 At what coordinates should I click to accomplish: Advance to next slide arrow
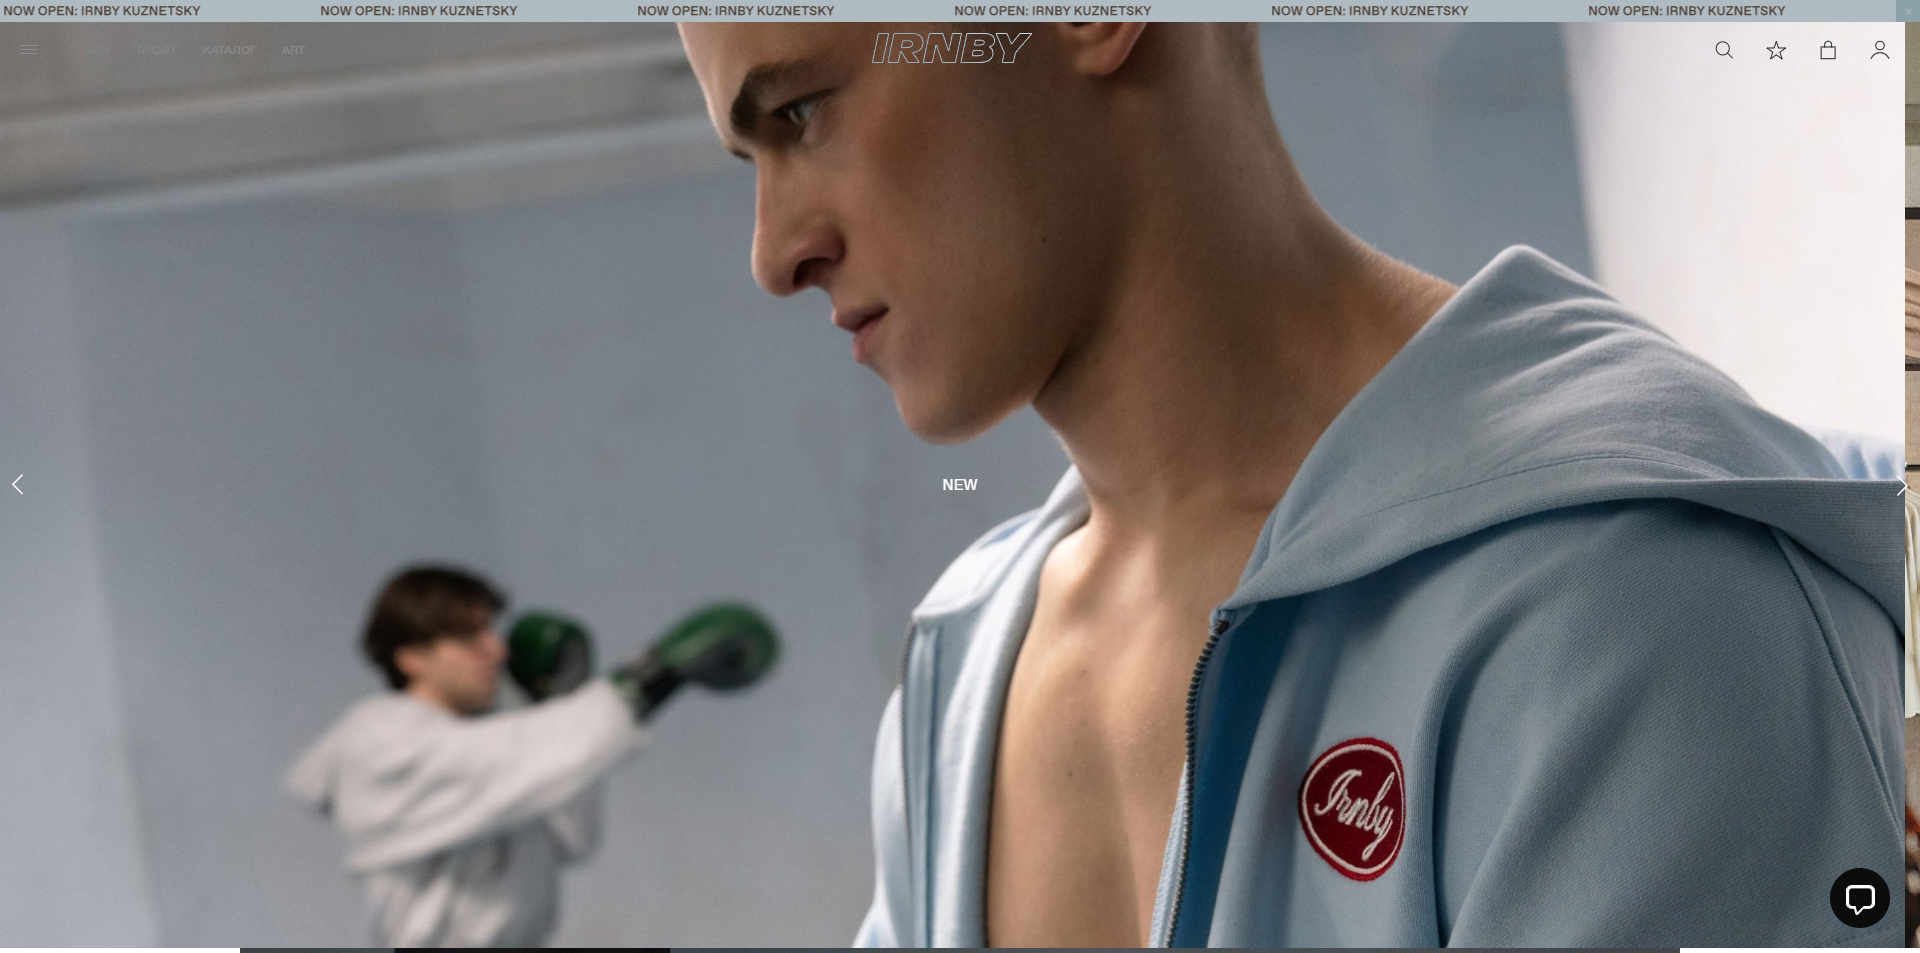tap(1901, 487)
